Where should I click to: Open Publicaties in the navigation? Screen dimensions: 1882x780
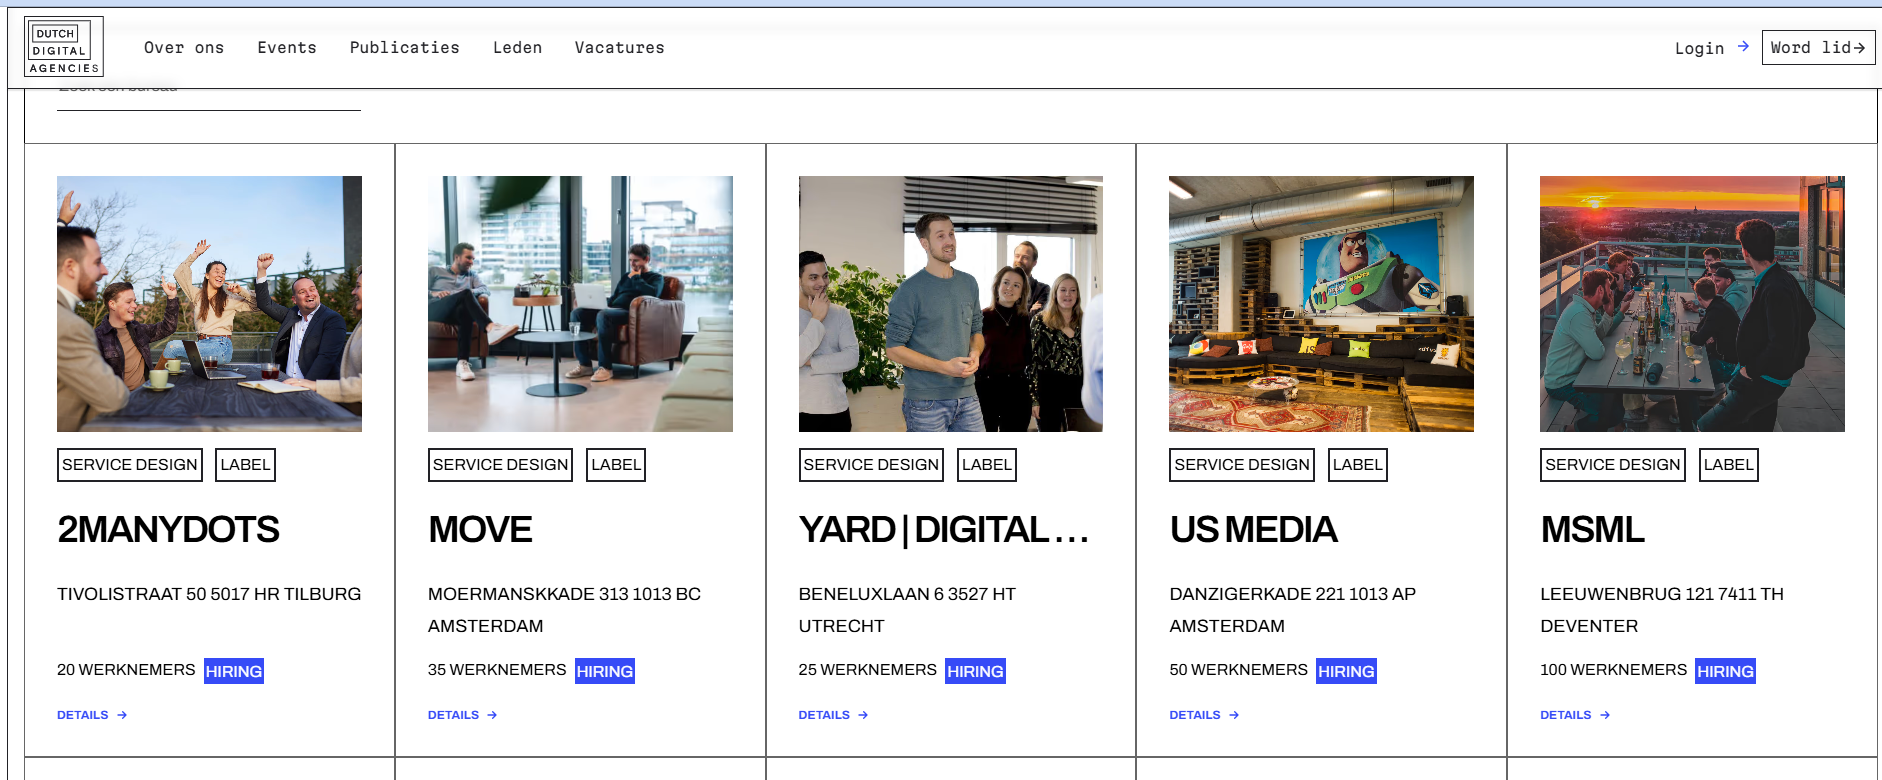tap(405, 48)
